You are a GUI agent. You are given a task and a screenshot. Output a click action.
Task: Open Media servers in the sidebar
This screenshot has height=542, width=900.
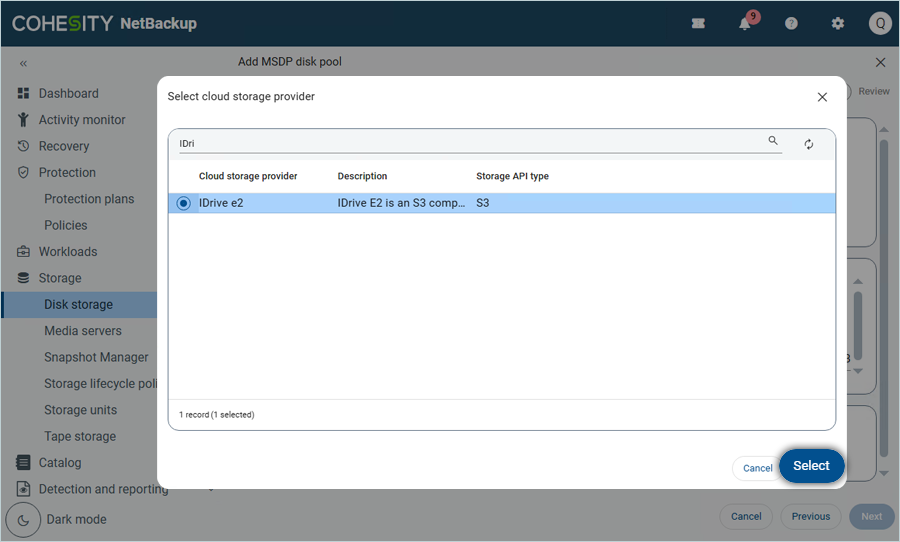(x=82, y=331)
